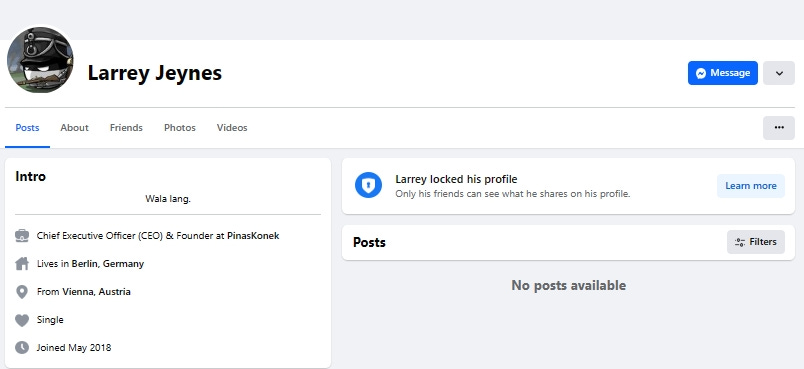Click the Posts section heading

[x=369, y=242]
